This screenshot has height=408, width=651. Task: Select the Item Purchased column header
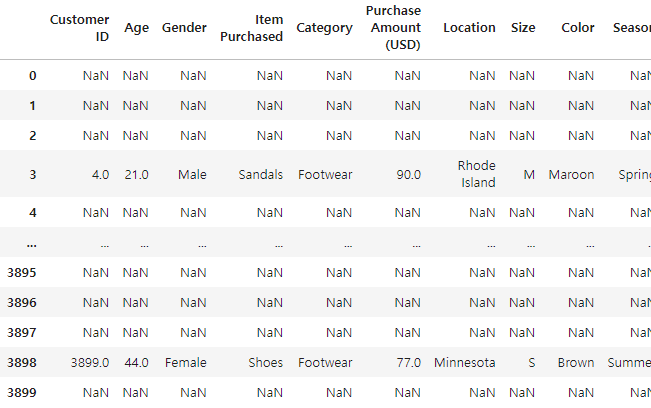point(251,28)
